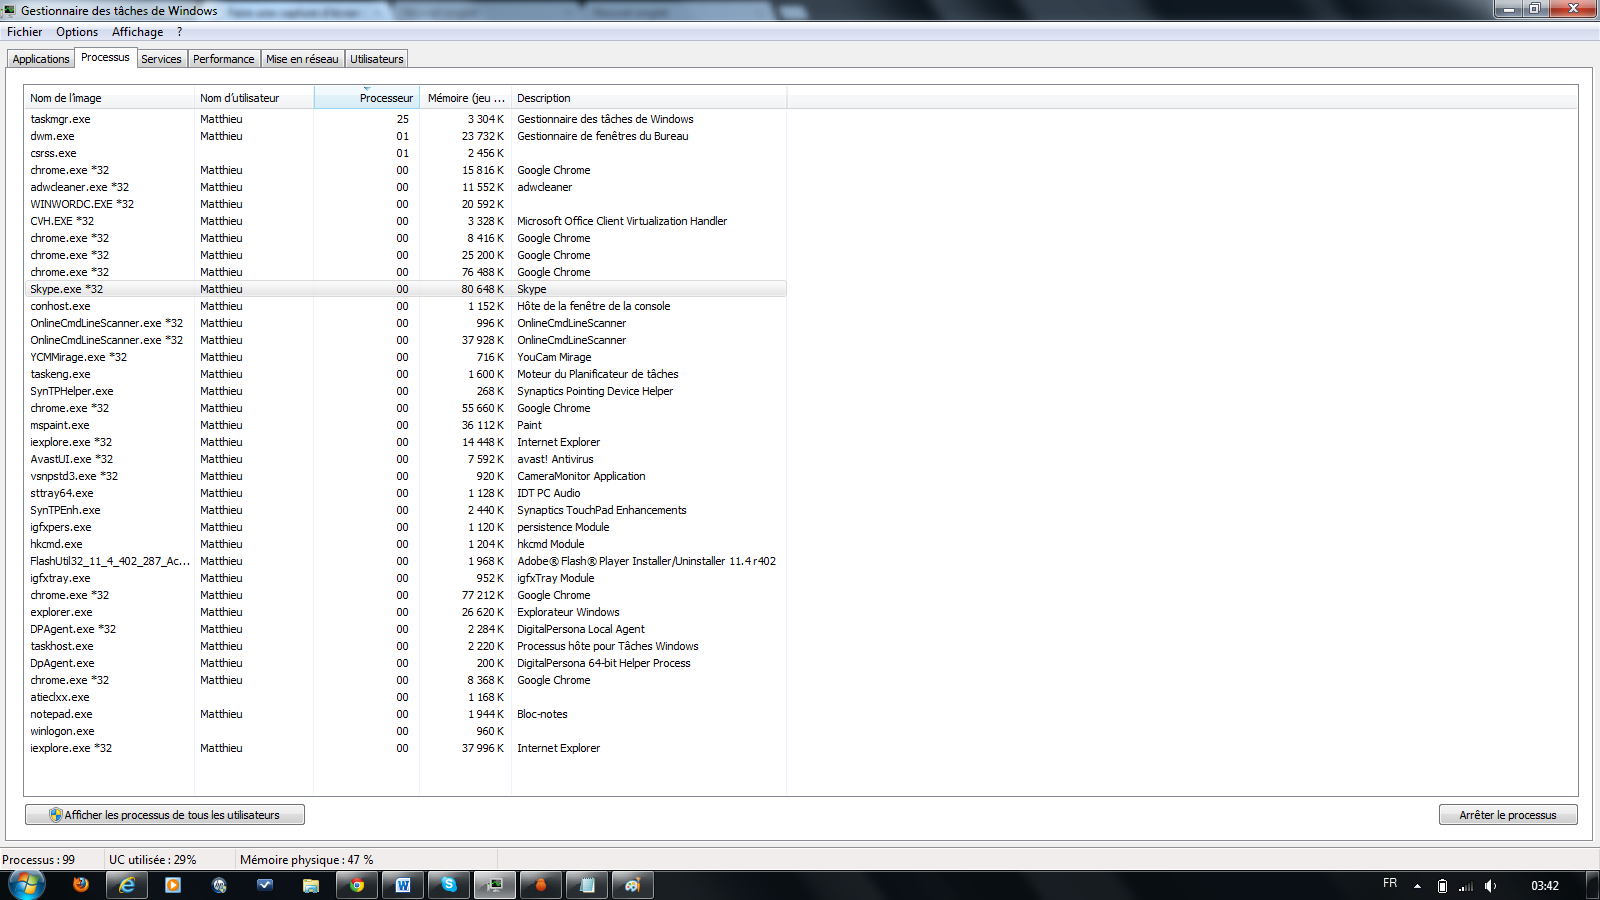Sort by Description column header
The image size is (1600, 900).
[x=649, y=98]
